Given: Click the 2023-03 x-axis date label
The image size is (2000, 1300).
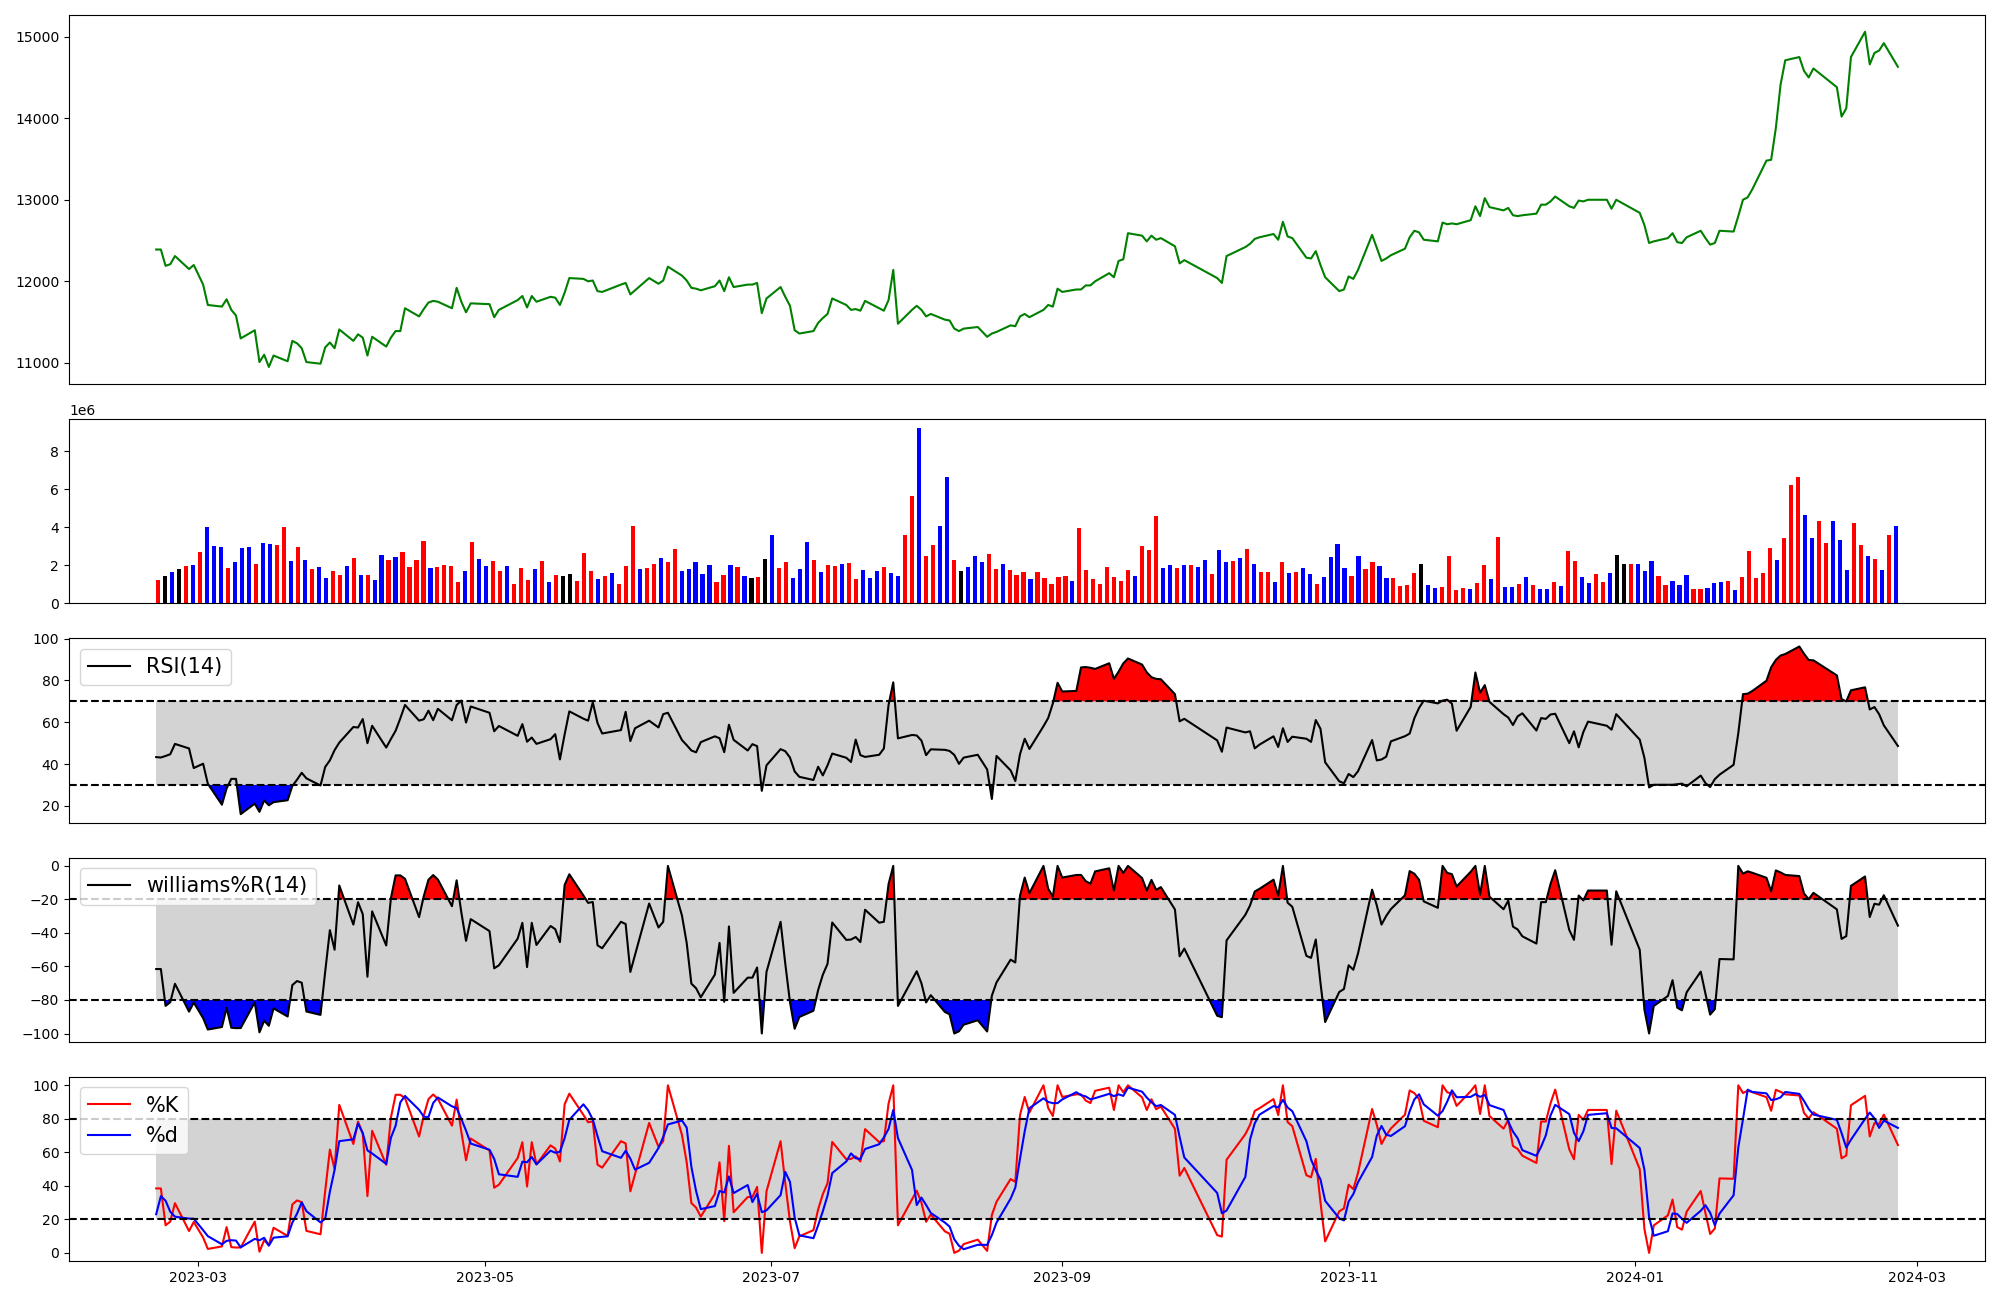Looking at the screenshot, I should tap(198, 1277).
